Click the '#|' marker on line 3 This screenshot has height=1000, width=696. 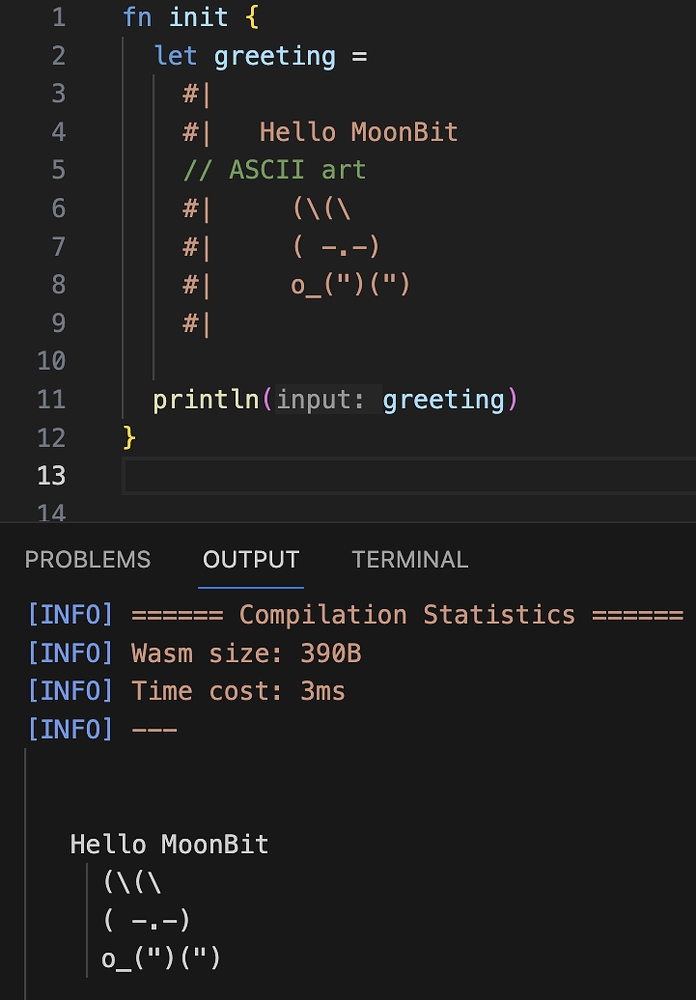[196, 94]
